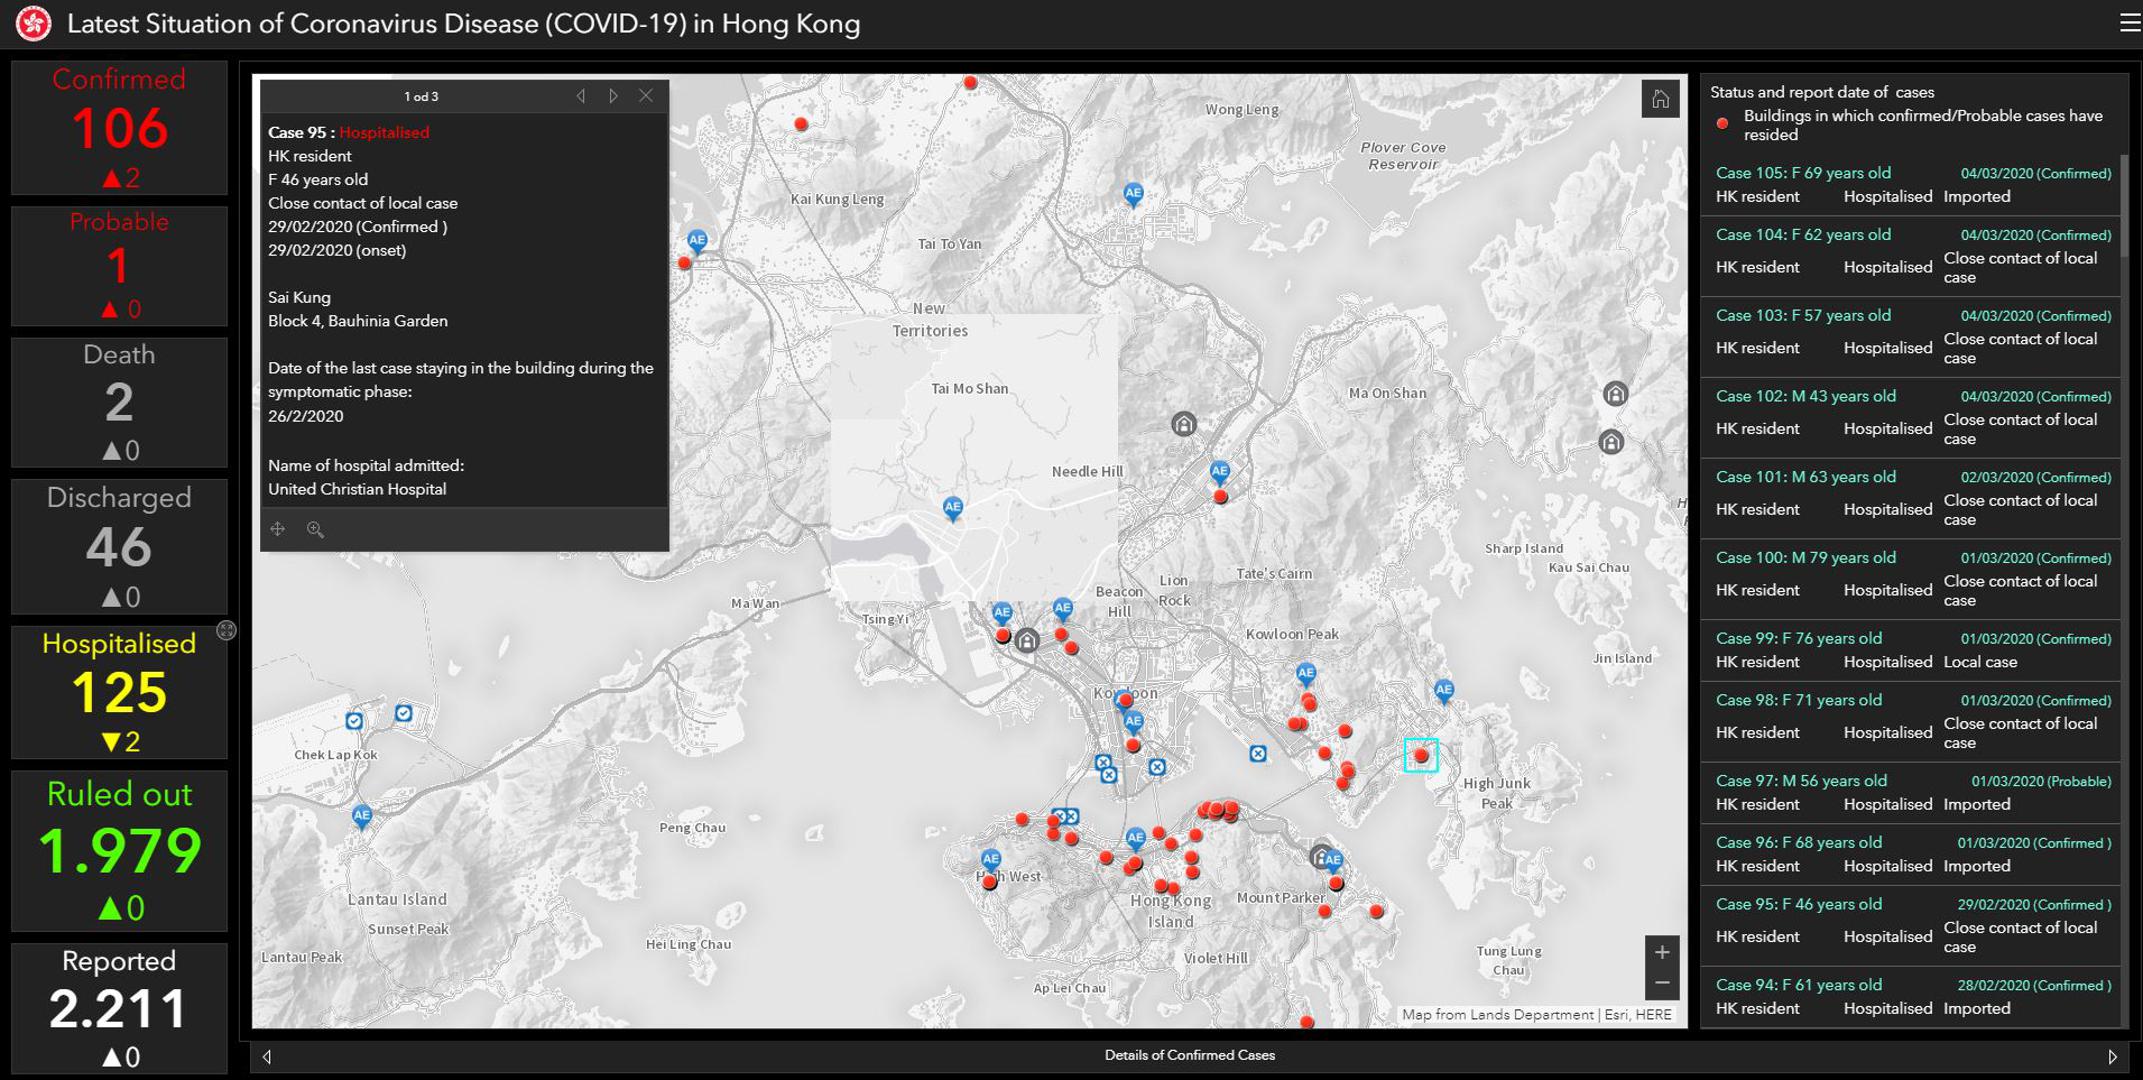Click the AE hospital marker near Plover Cove
2143x1080 pixels.
(1132, 193)
